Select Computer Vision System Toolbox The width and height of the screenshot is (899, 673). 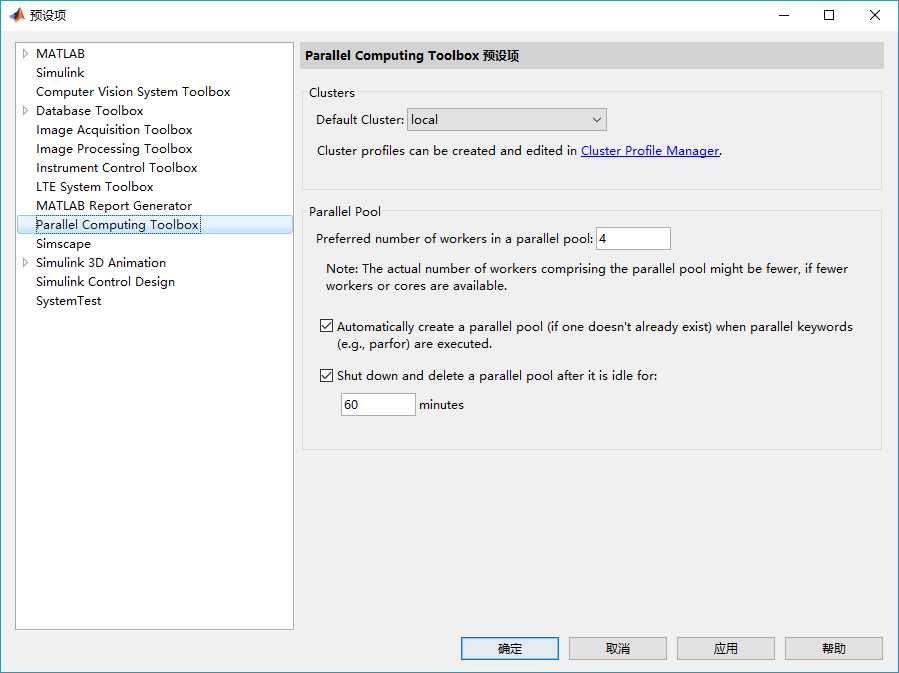coord(133,92)
